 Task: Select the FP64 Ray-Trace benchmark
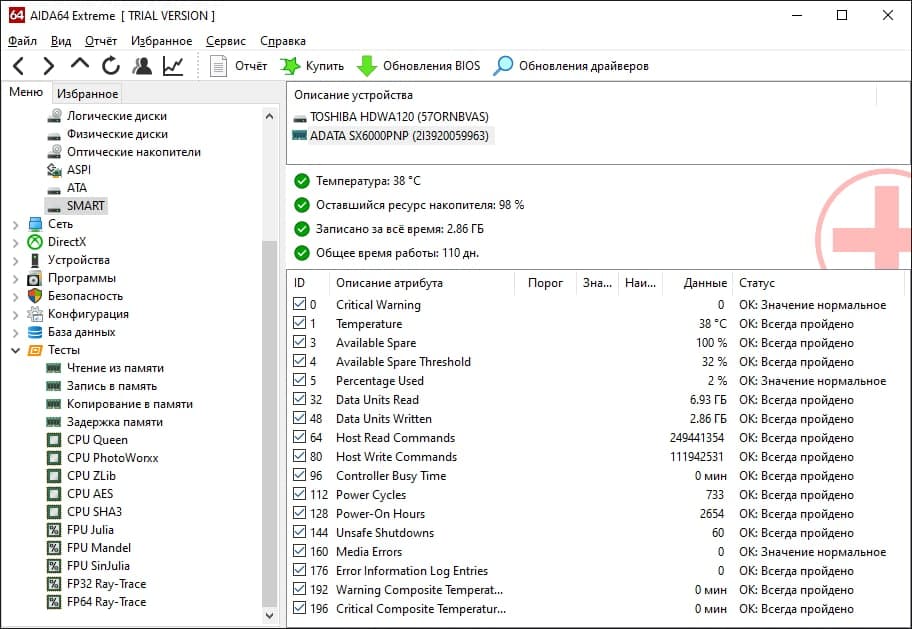(106, 602)
